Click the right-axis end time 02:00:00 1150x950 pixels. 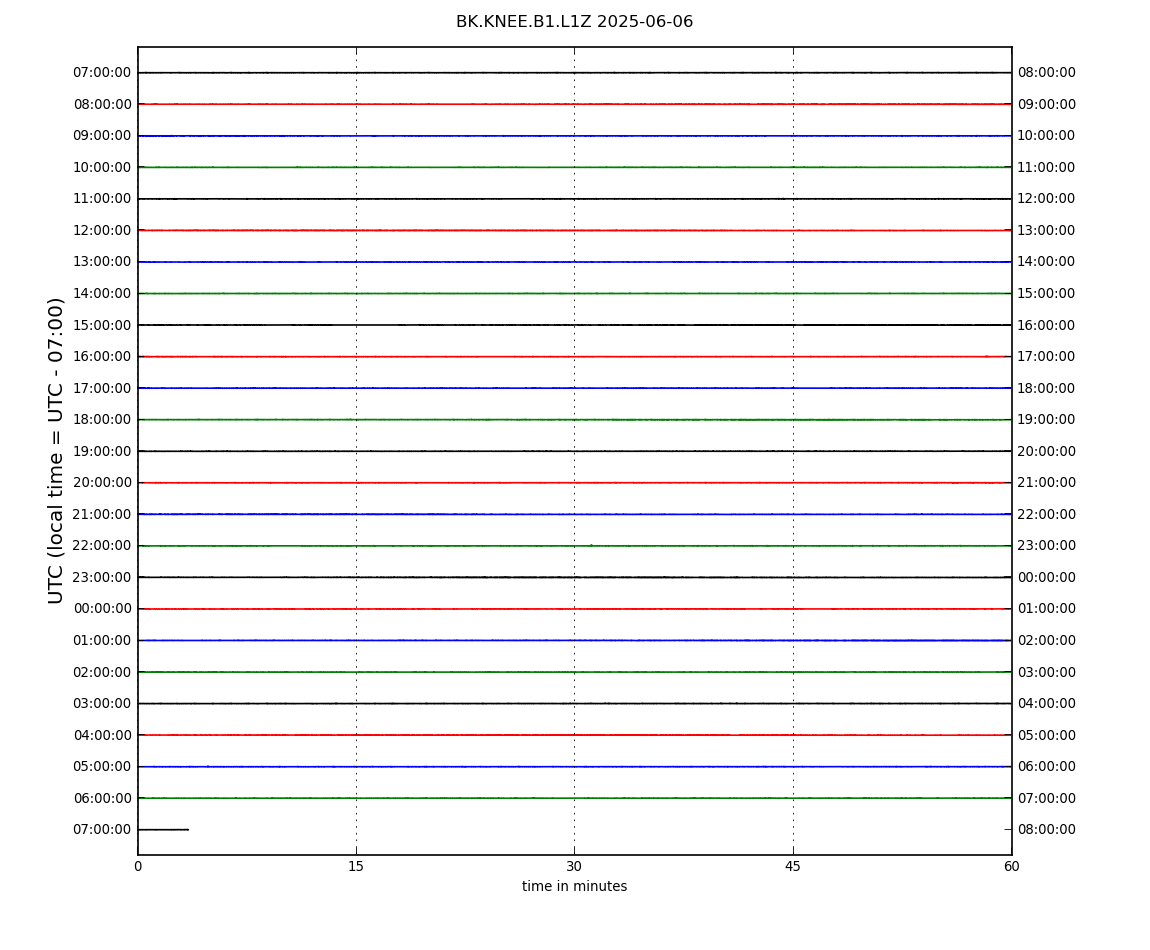point(1047,640)
